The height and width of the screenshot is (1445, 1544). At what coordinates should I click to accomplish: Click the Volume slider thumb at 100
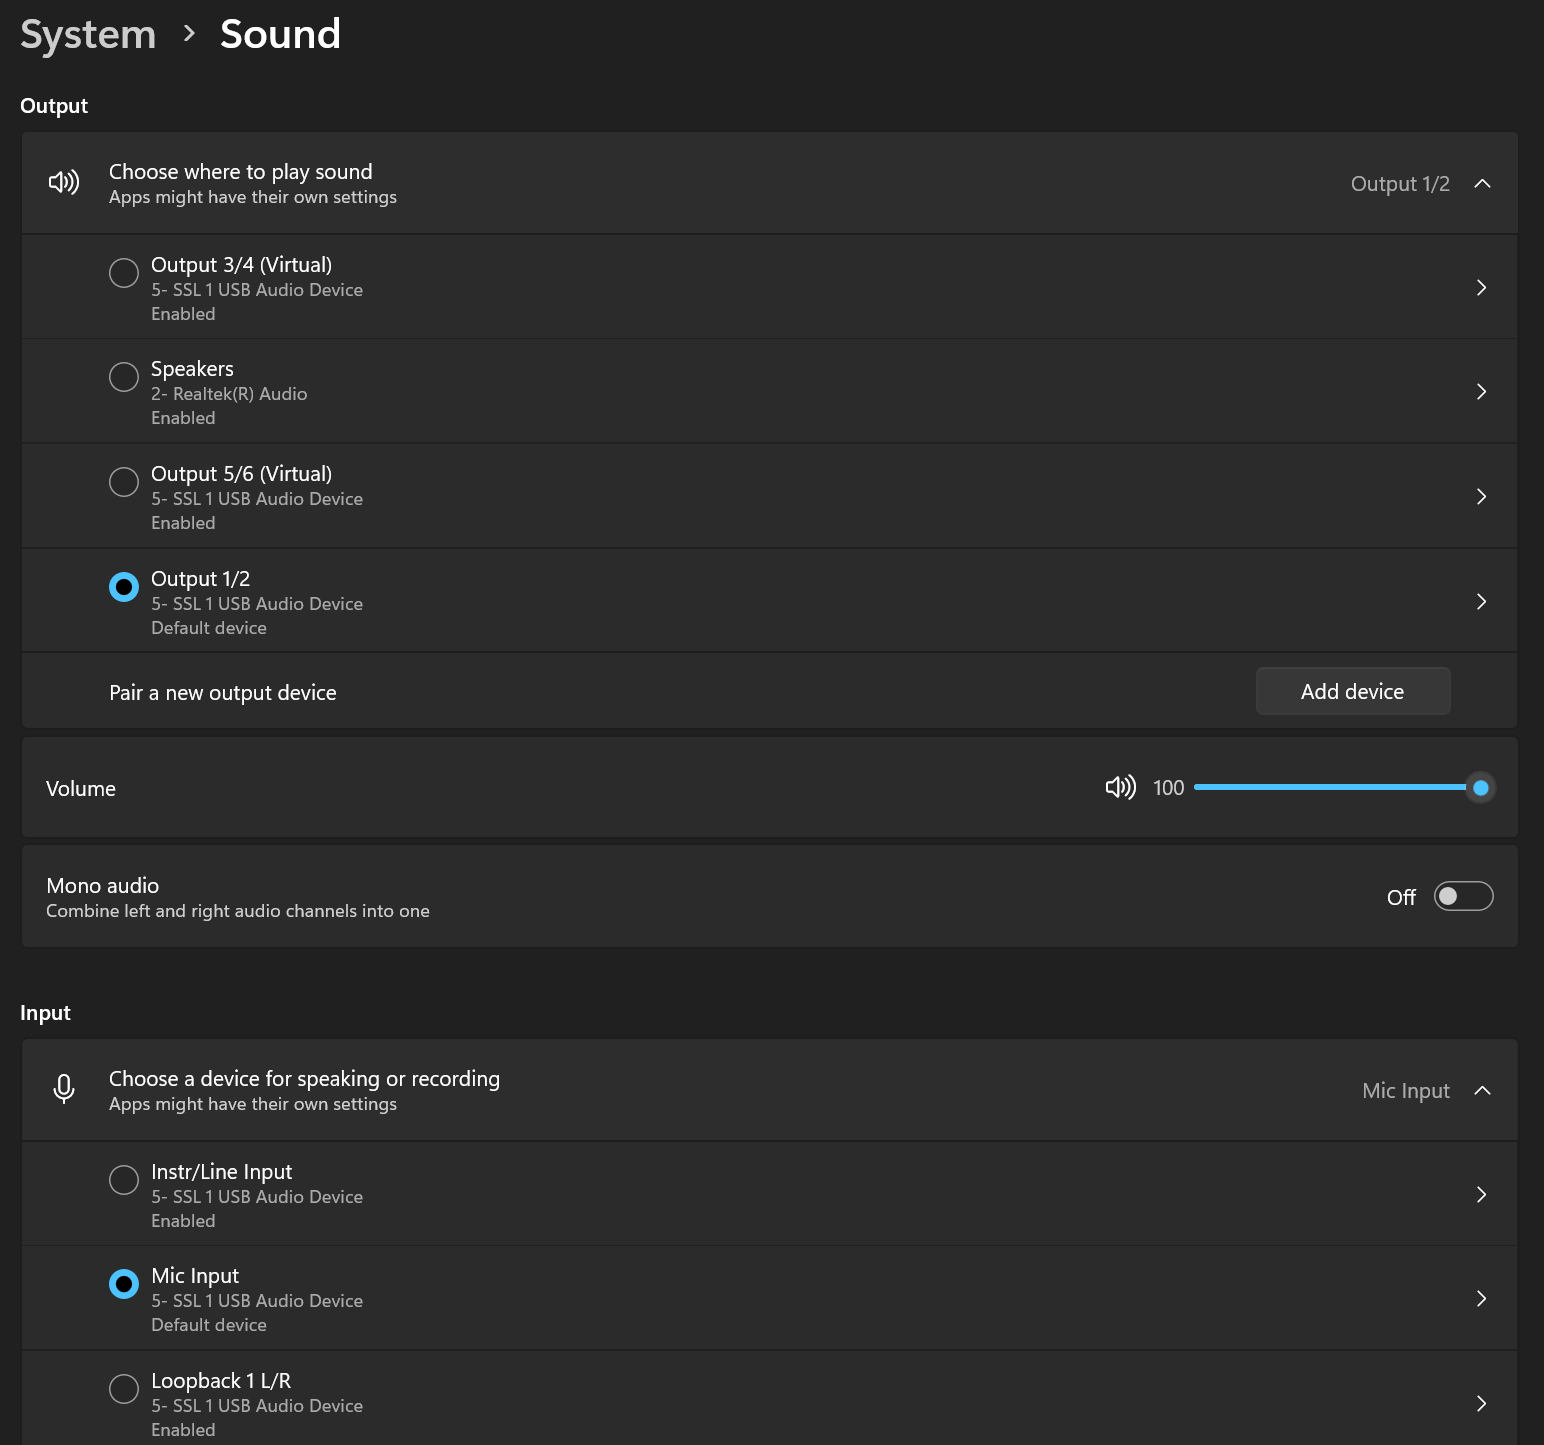pyautogui.click(x=1481, y=788)
